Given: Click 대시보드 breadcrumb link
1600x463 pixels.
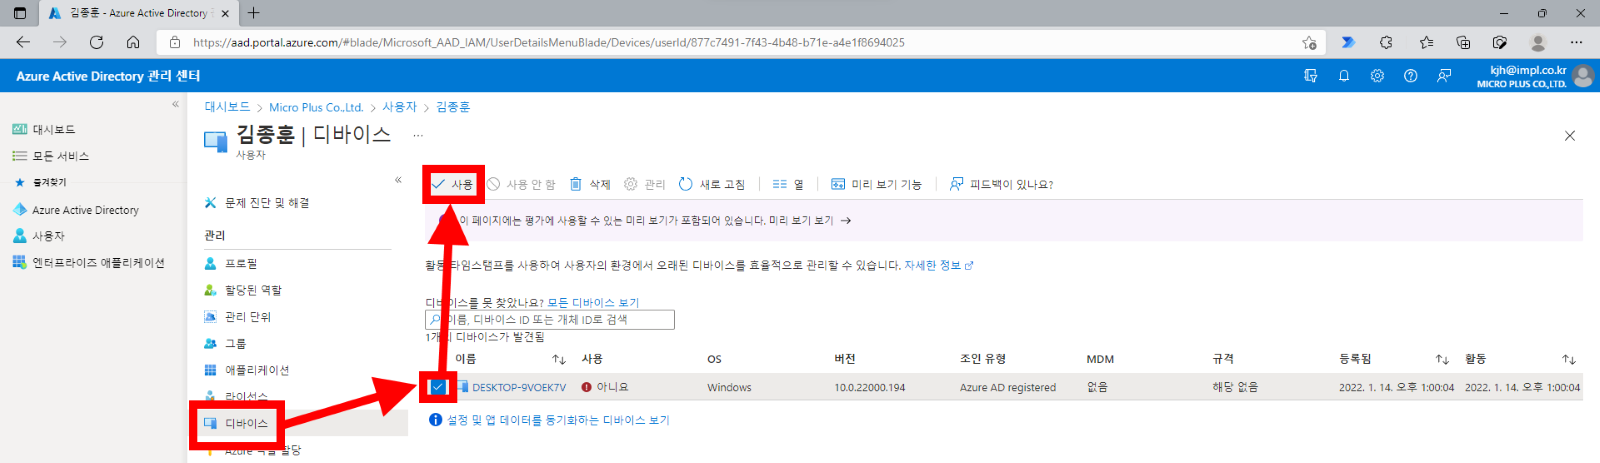Looking at the screenshot, I should point(227,107).
